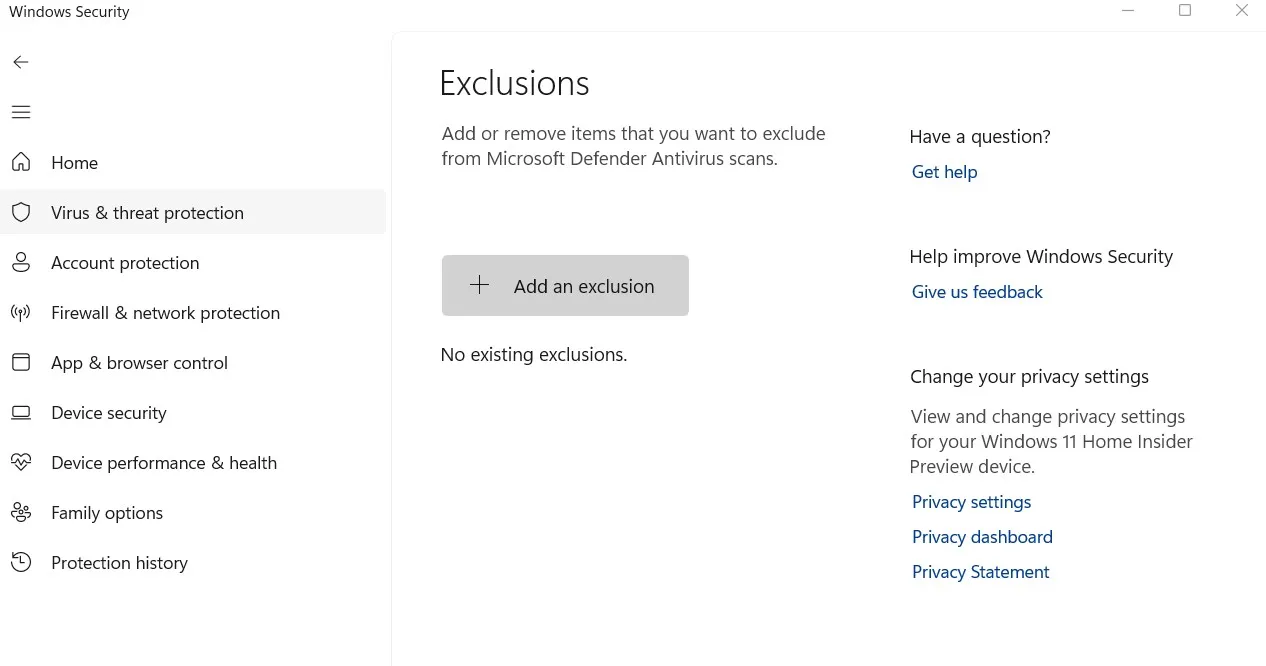Select the Account protection person icon
This screenshot has width=1266, height=666.
pyautogui.click(x=21, y=262)
